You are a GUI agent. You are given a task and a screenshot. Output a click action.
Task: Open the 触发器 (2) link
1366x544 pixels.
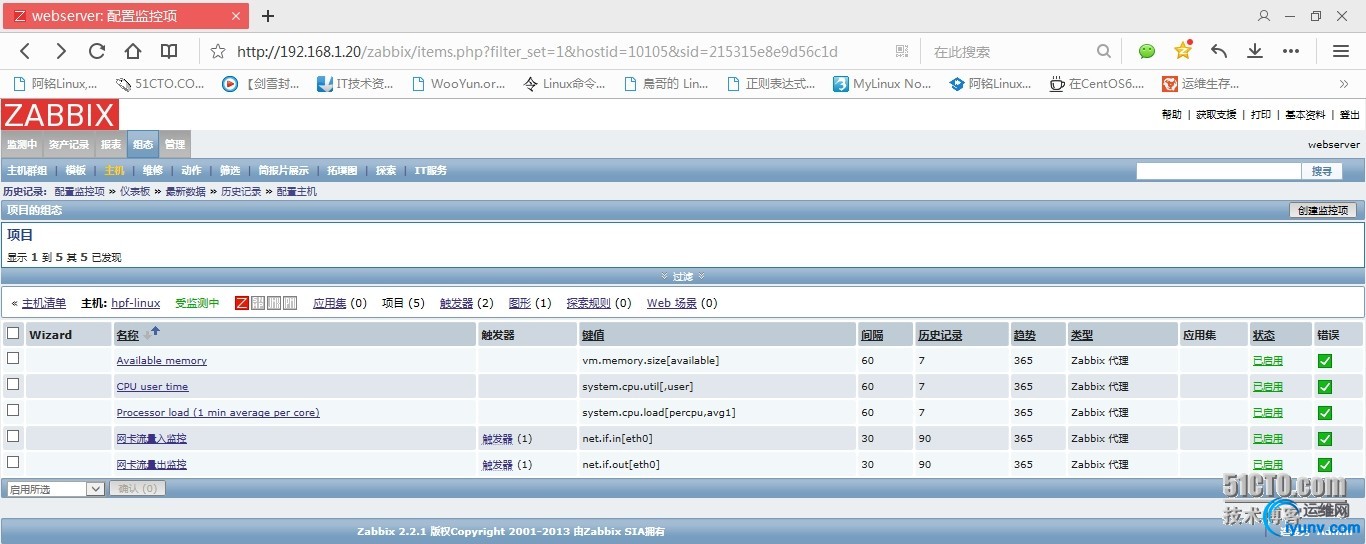456,303
